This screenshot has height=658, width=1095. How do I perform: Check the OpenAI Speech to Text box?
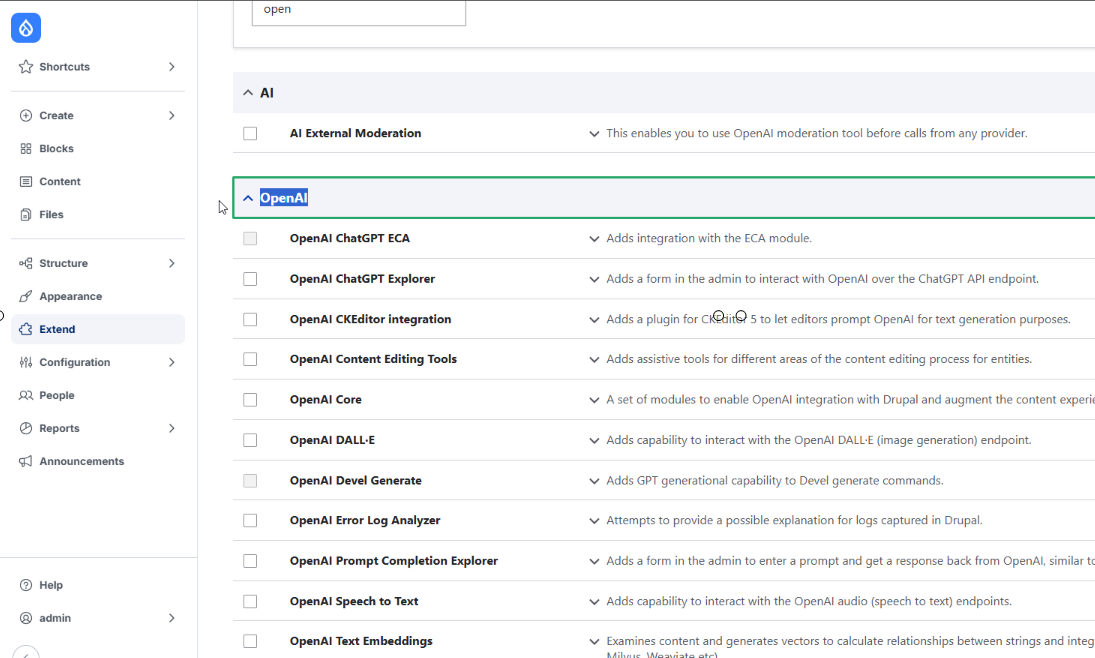[250, 601]
